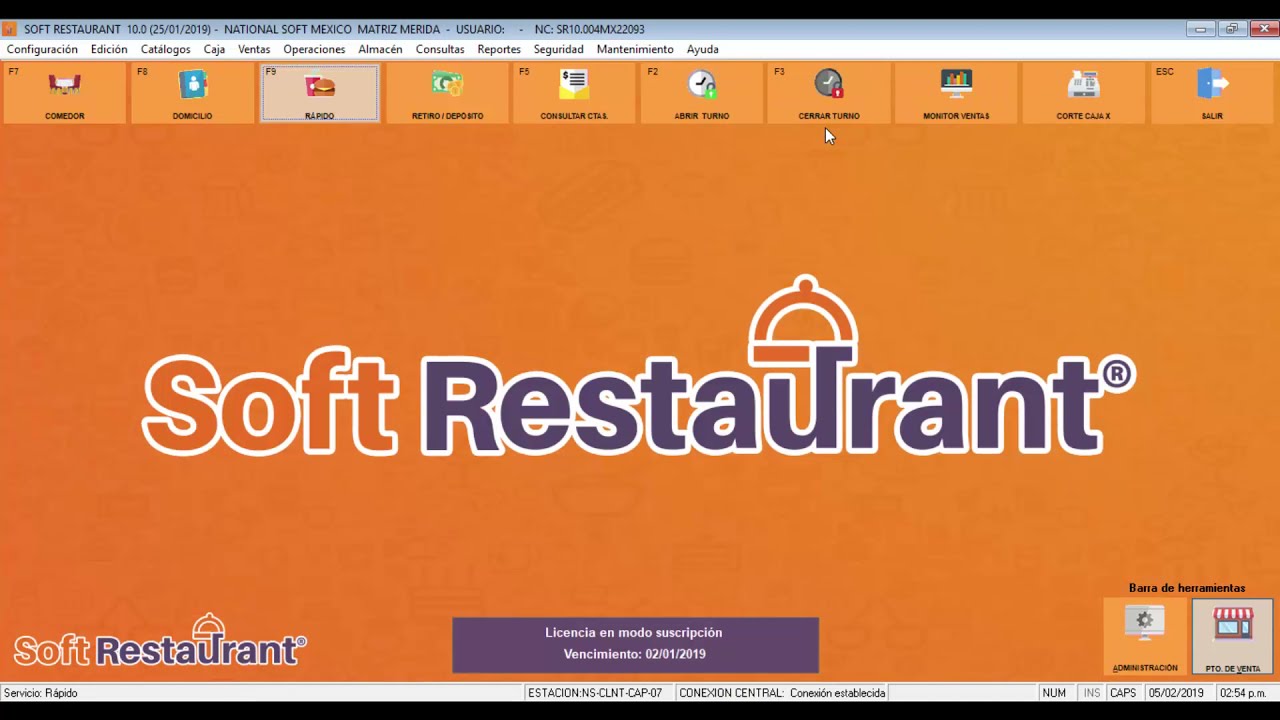
Task: Open the Configuración menu
Action: point(42,49)
